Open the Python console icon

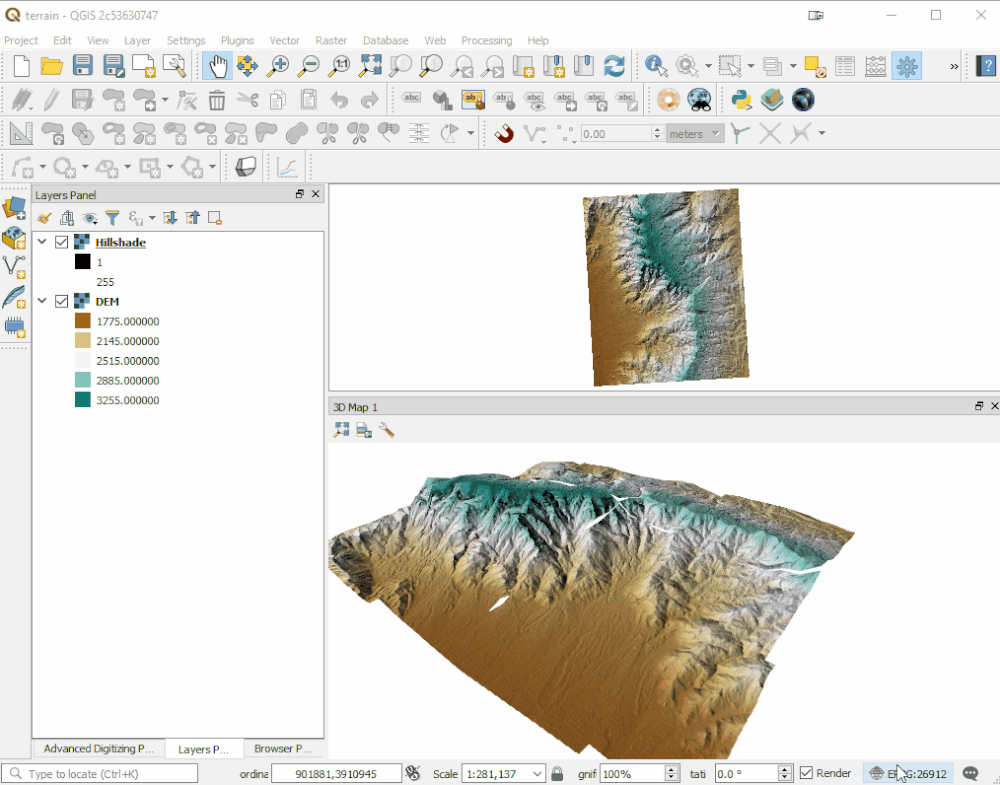pyautogui.click(x=741, y=99)
